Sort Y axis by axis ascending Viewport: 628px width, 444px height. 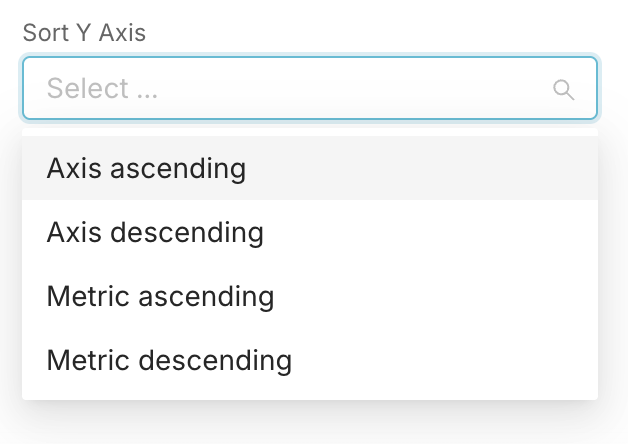point(310,168)
